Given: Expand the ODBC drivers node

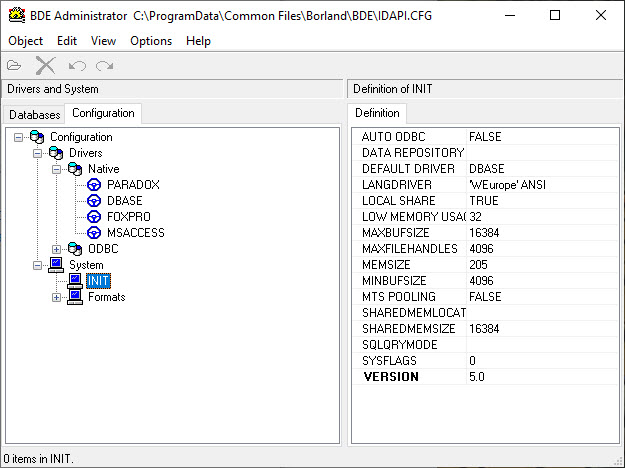Looking at the screenshot, I should (x=57, y=249).
